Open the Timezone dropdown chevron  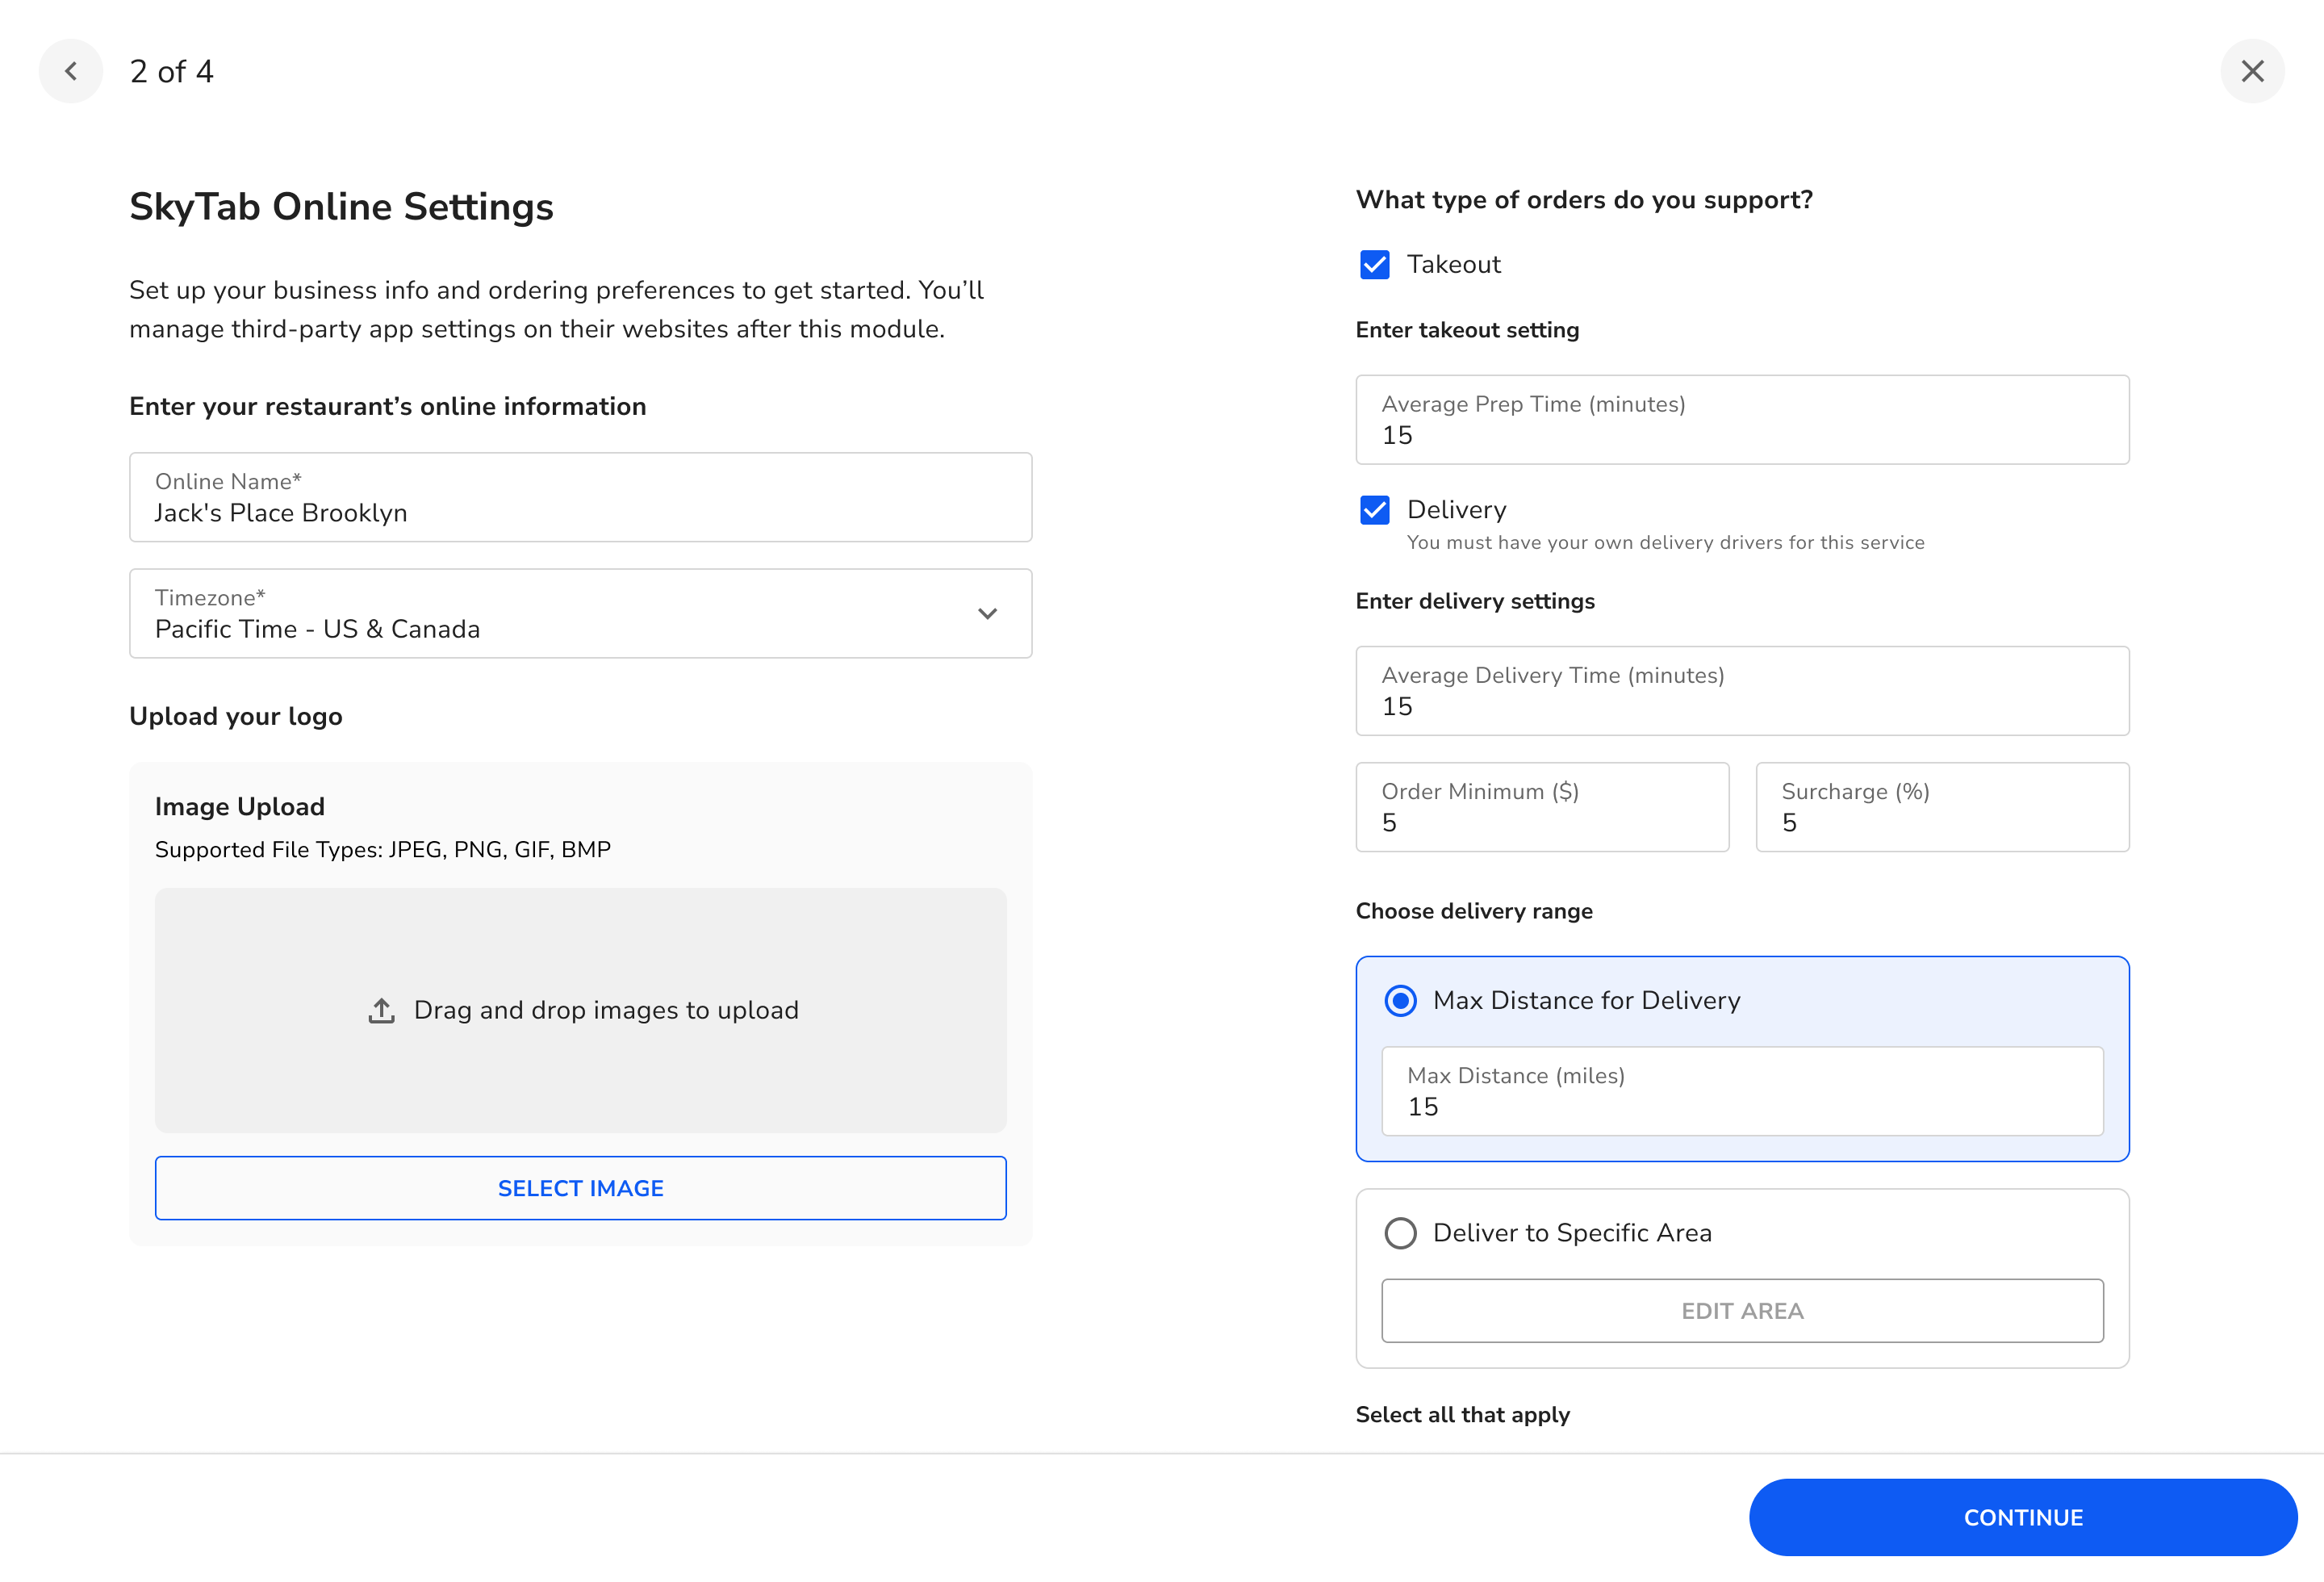(x=987, y=613)
